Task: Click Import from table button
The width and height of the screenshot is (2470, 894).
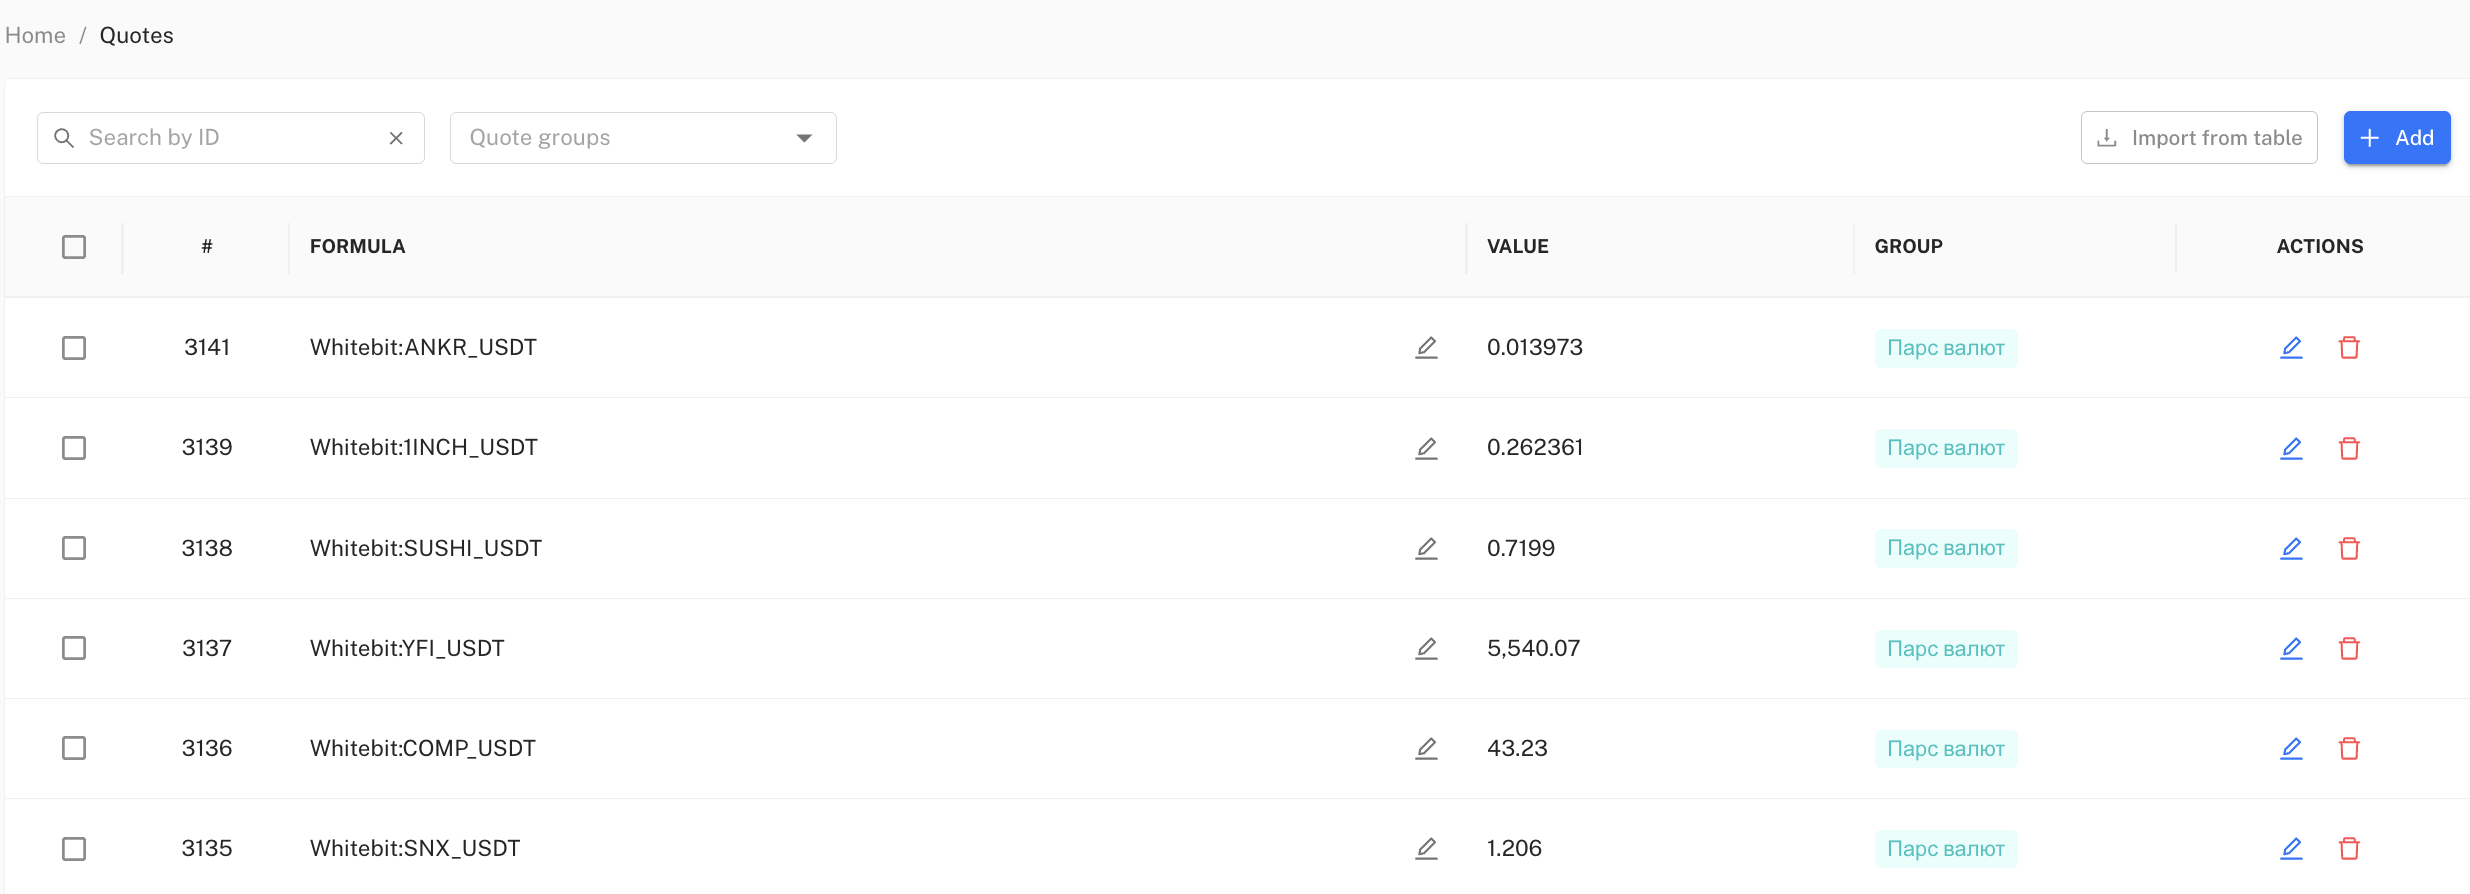Action: click(2198, 138)
